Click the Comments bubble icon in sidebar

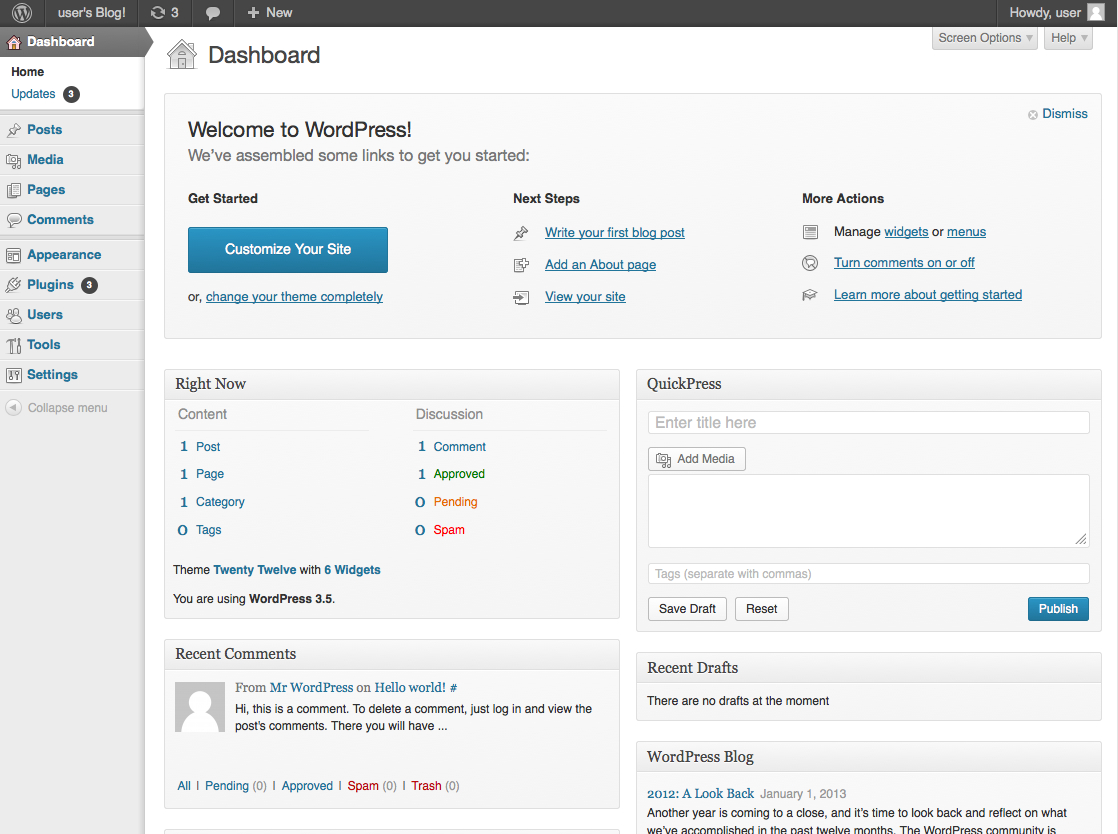coord(14,220)
